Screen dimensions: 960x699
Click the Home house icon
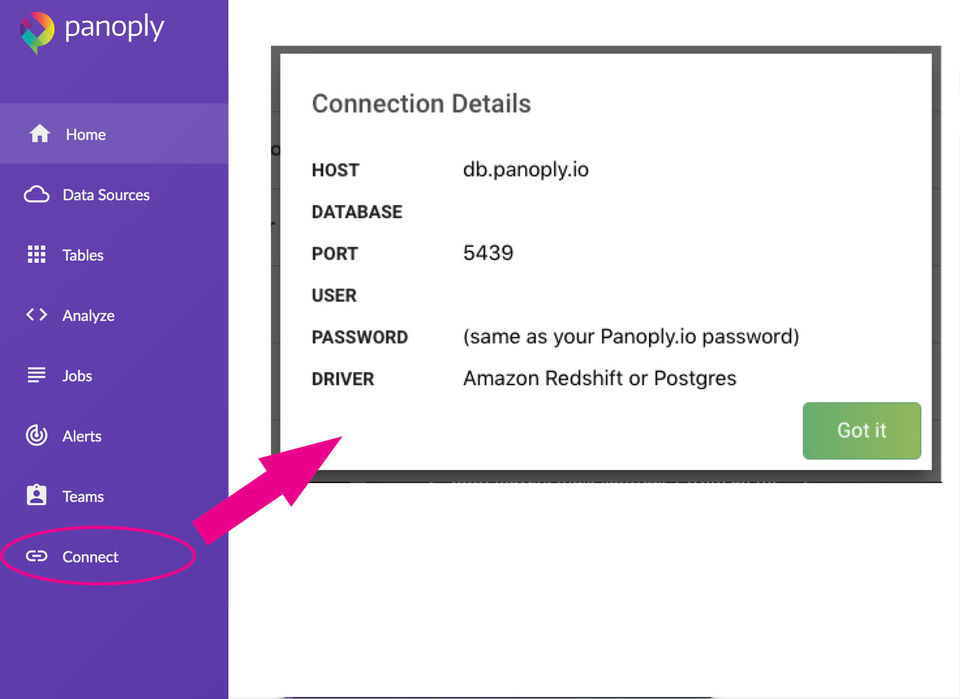pyautogui.click(x=40, y=134)
